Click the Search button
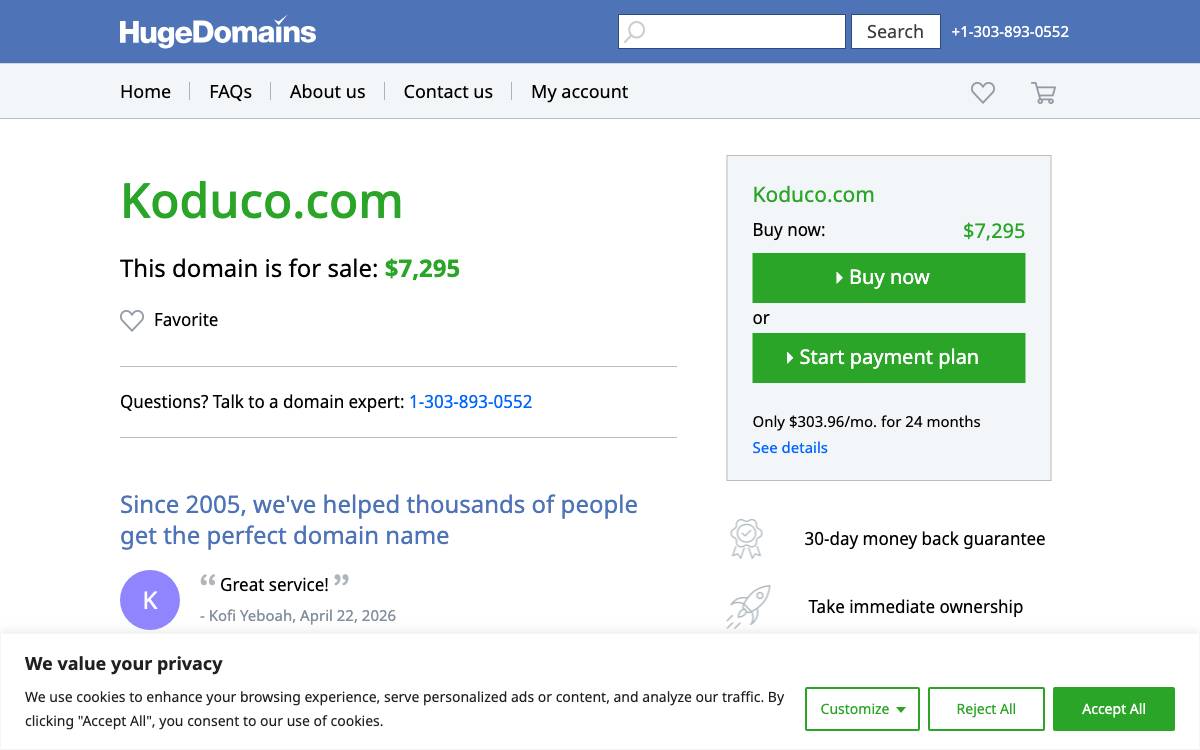The image size is (1200, 750). tap(895, 31)
